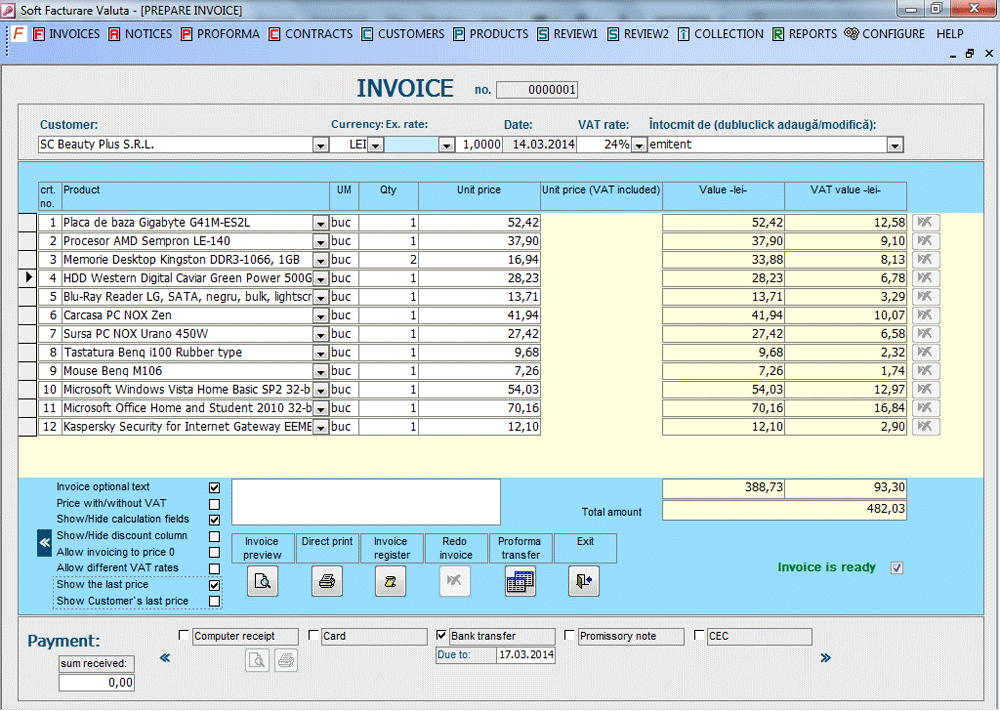Enable Allow different VAT rates checkbox

click(214, 569)
